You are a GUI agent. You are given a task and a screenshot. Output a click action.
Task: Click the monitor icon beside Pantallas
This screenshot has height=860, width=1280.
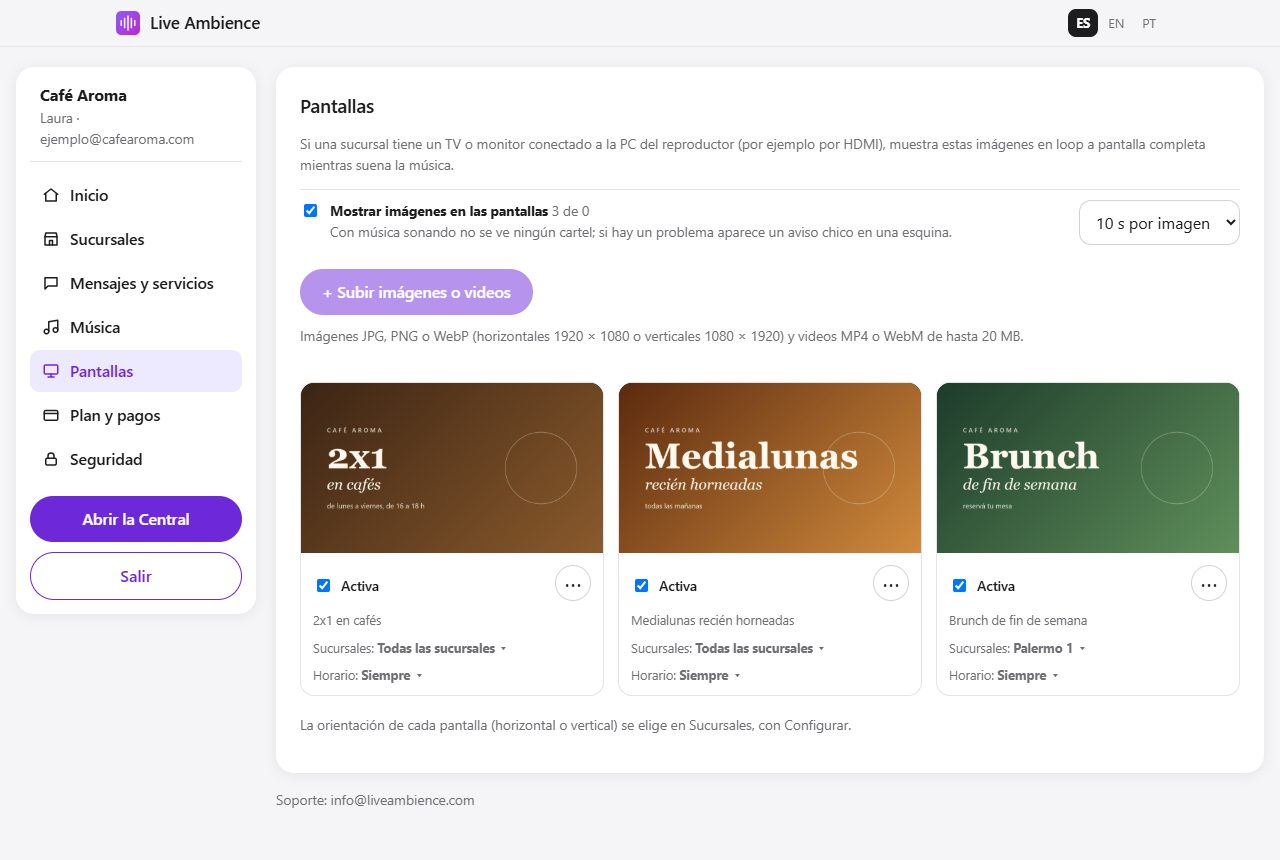pos(51,371)
